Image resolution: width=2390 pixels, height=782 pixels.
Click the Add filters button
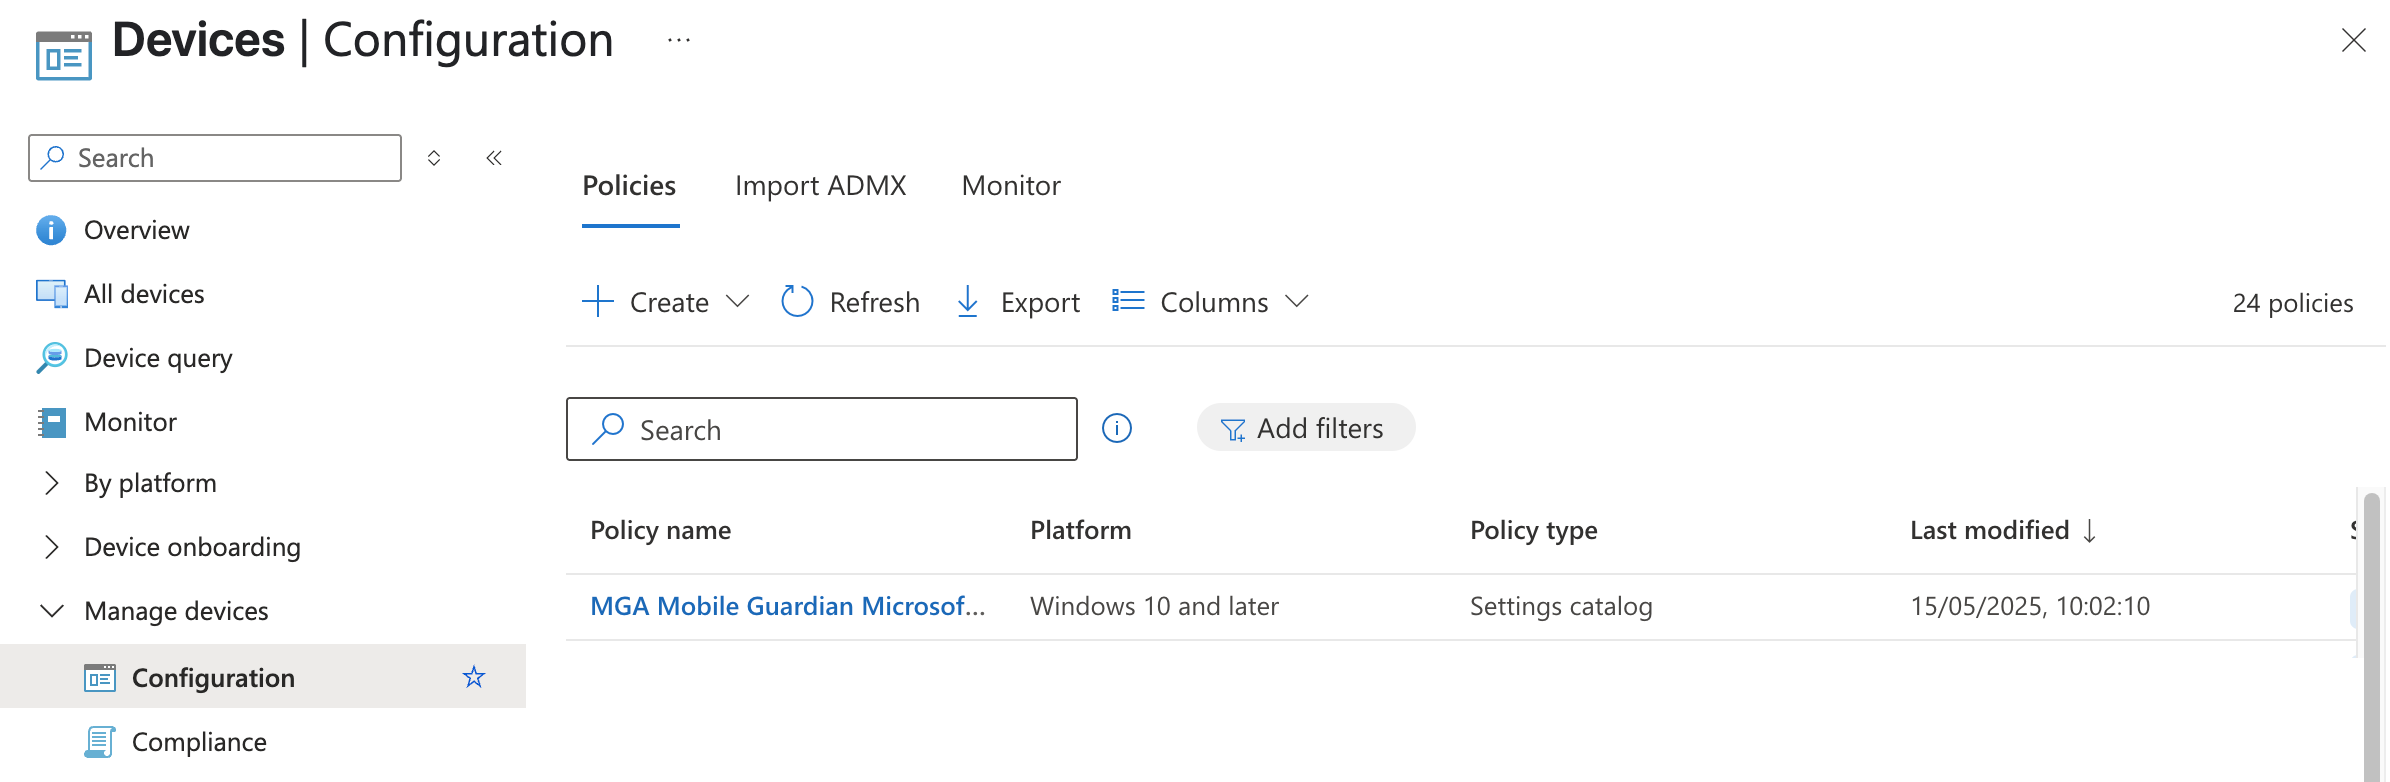1305,428
